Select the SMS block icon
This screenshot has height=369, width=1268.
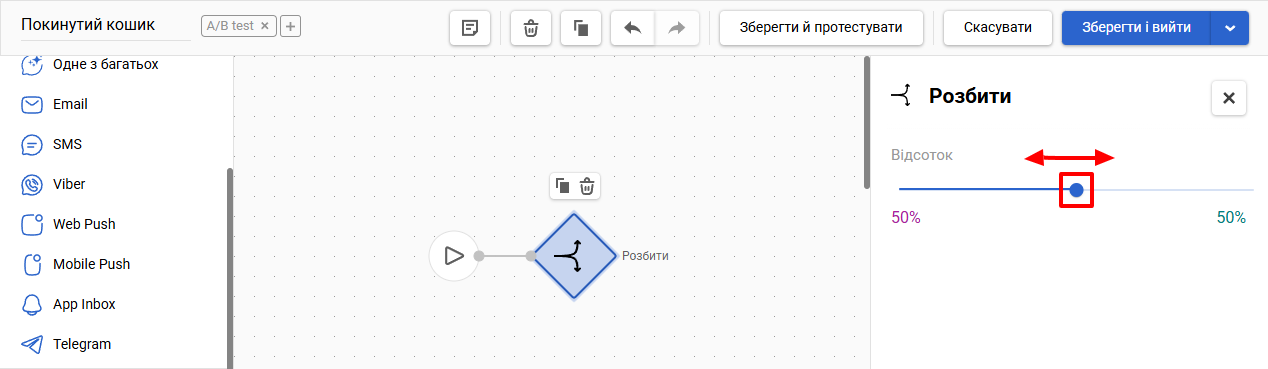click(x=32, y=144)
